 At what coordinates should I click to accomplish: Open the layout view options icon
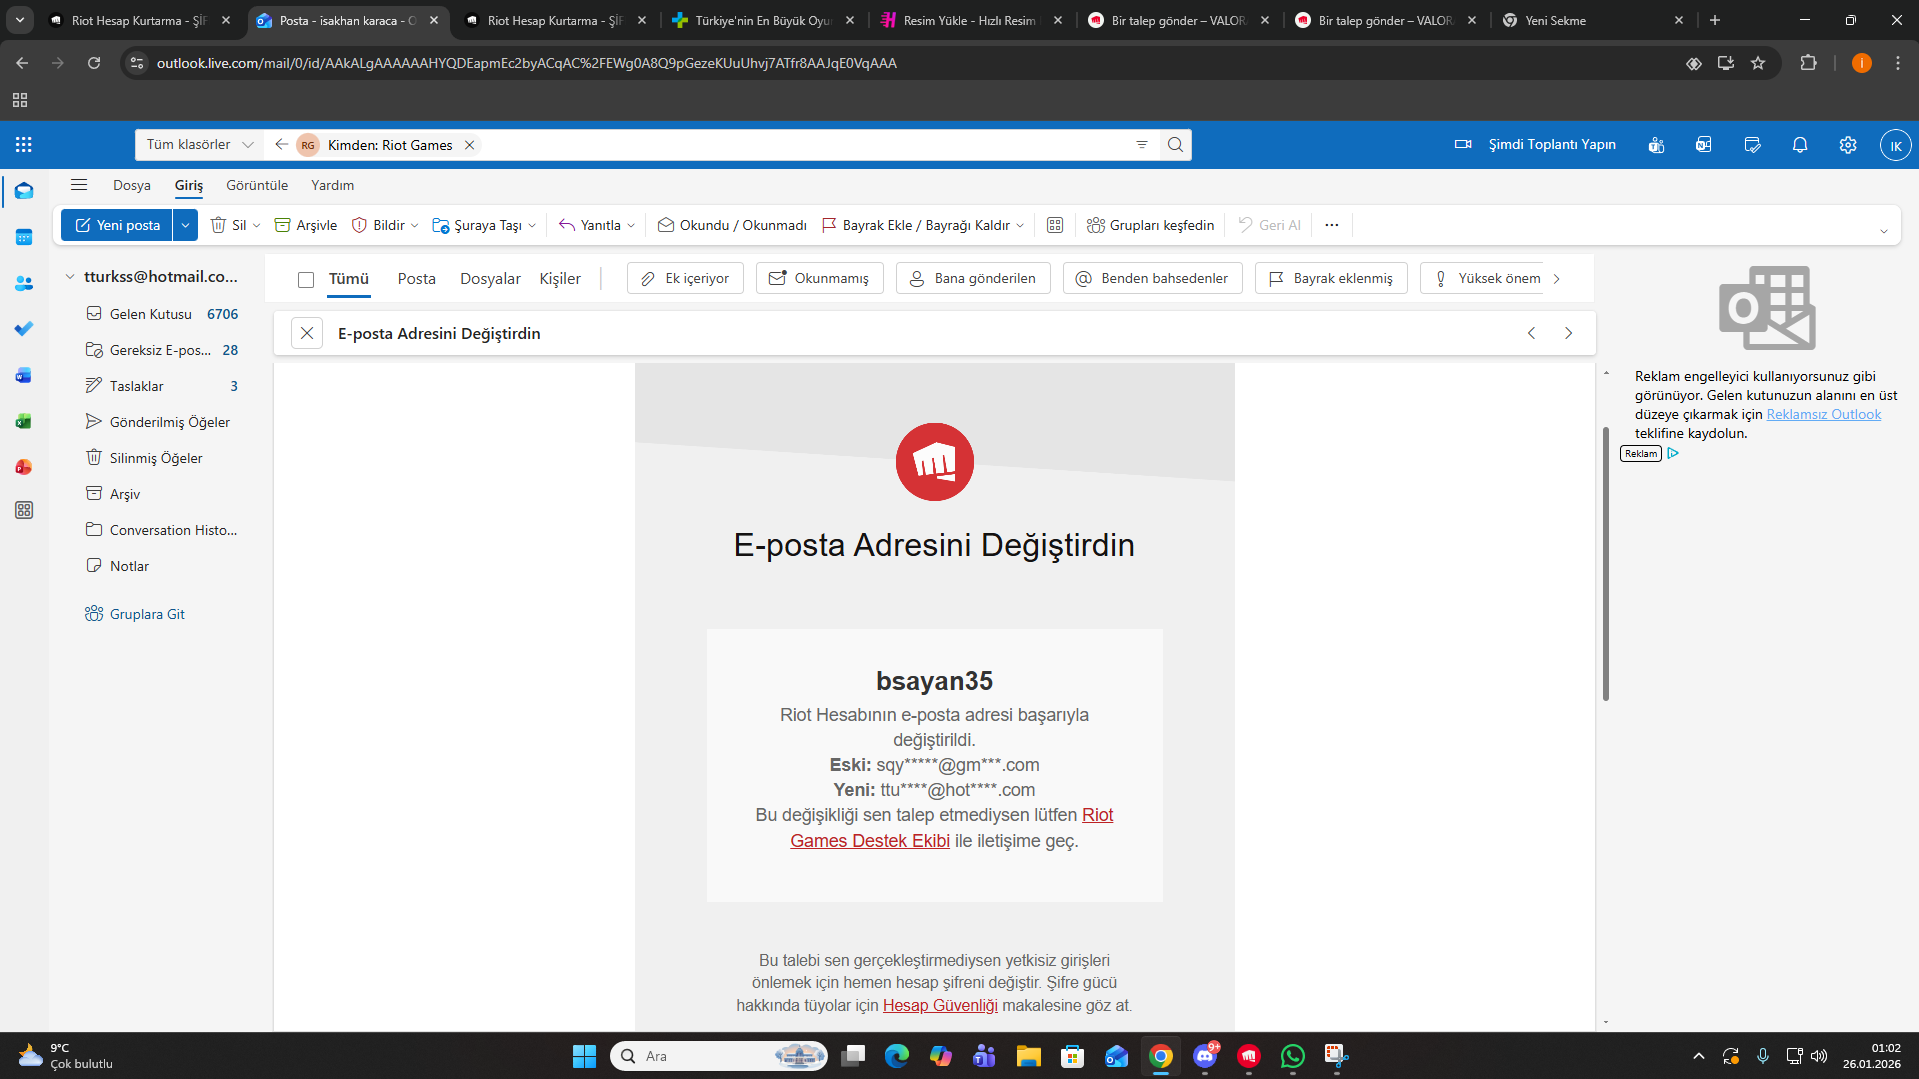coord(1055,225)
